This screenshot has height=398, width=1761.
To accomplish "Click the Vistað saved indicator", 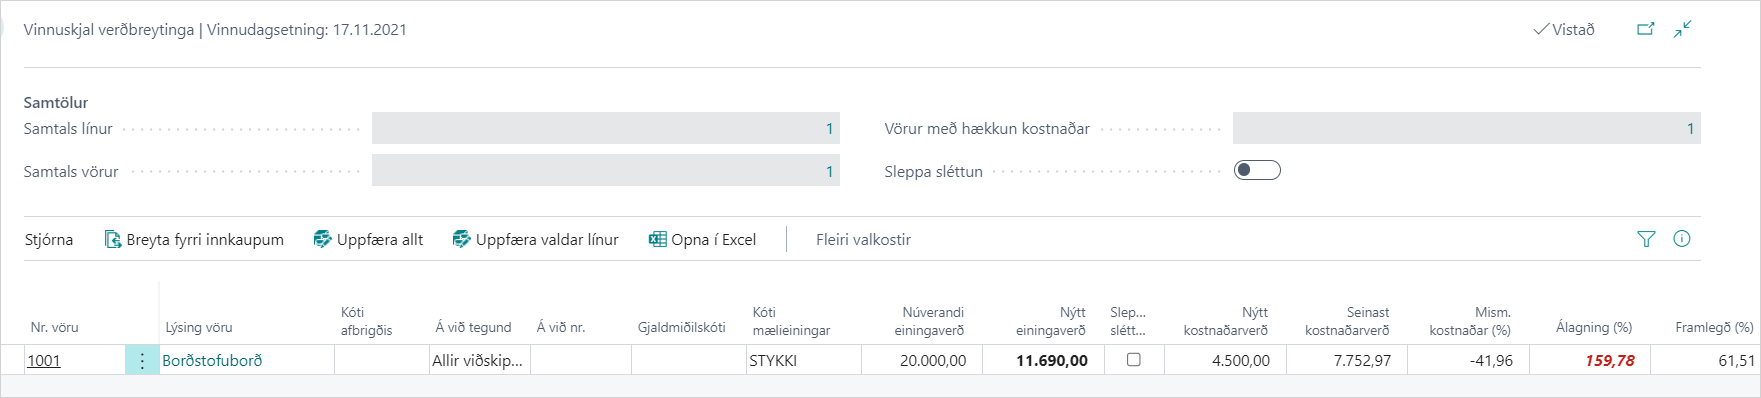I will 1564,29.
